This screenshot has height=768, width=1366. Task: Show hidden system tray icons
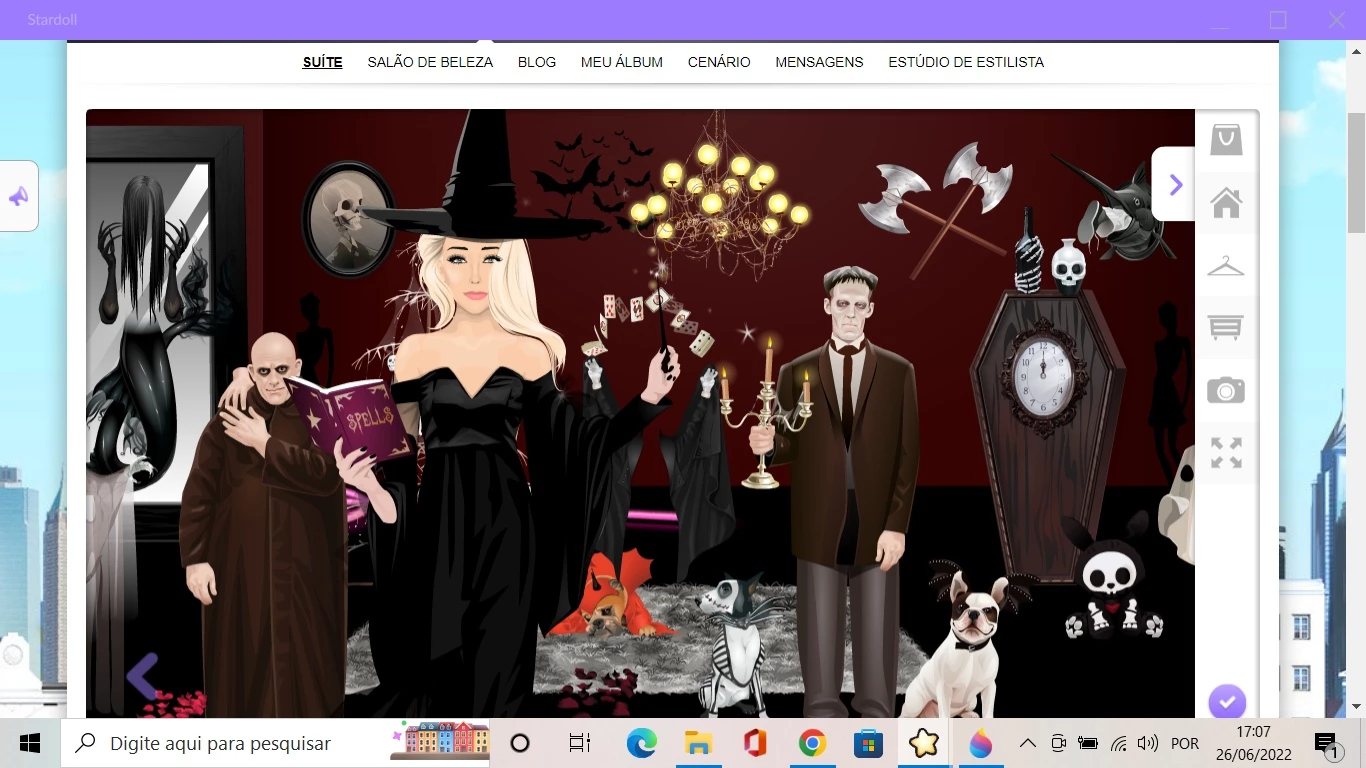point(1027,743)
